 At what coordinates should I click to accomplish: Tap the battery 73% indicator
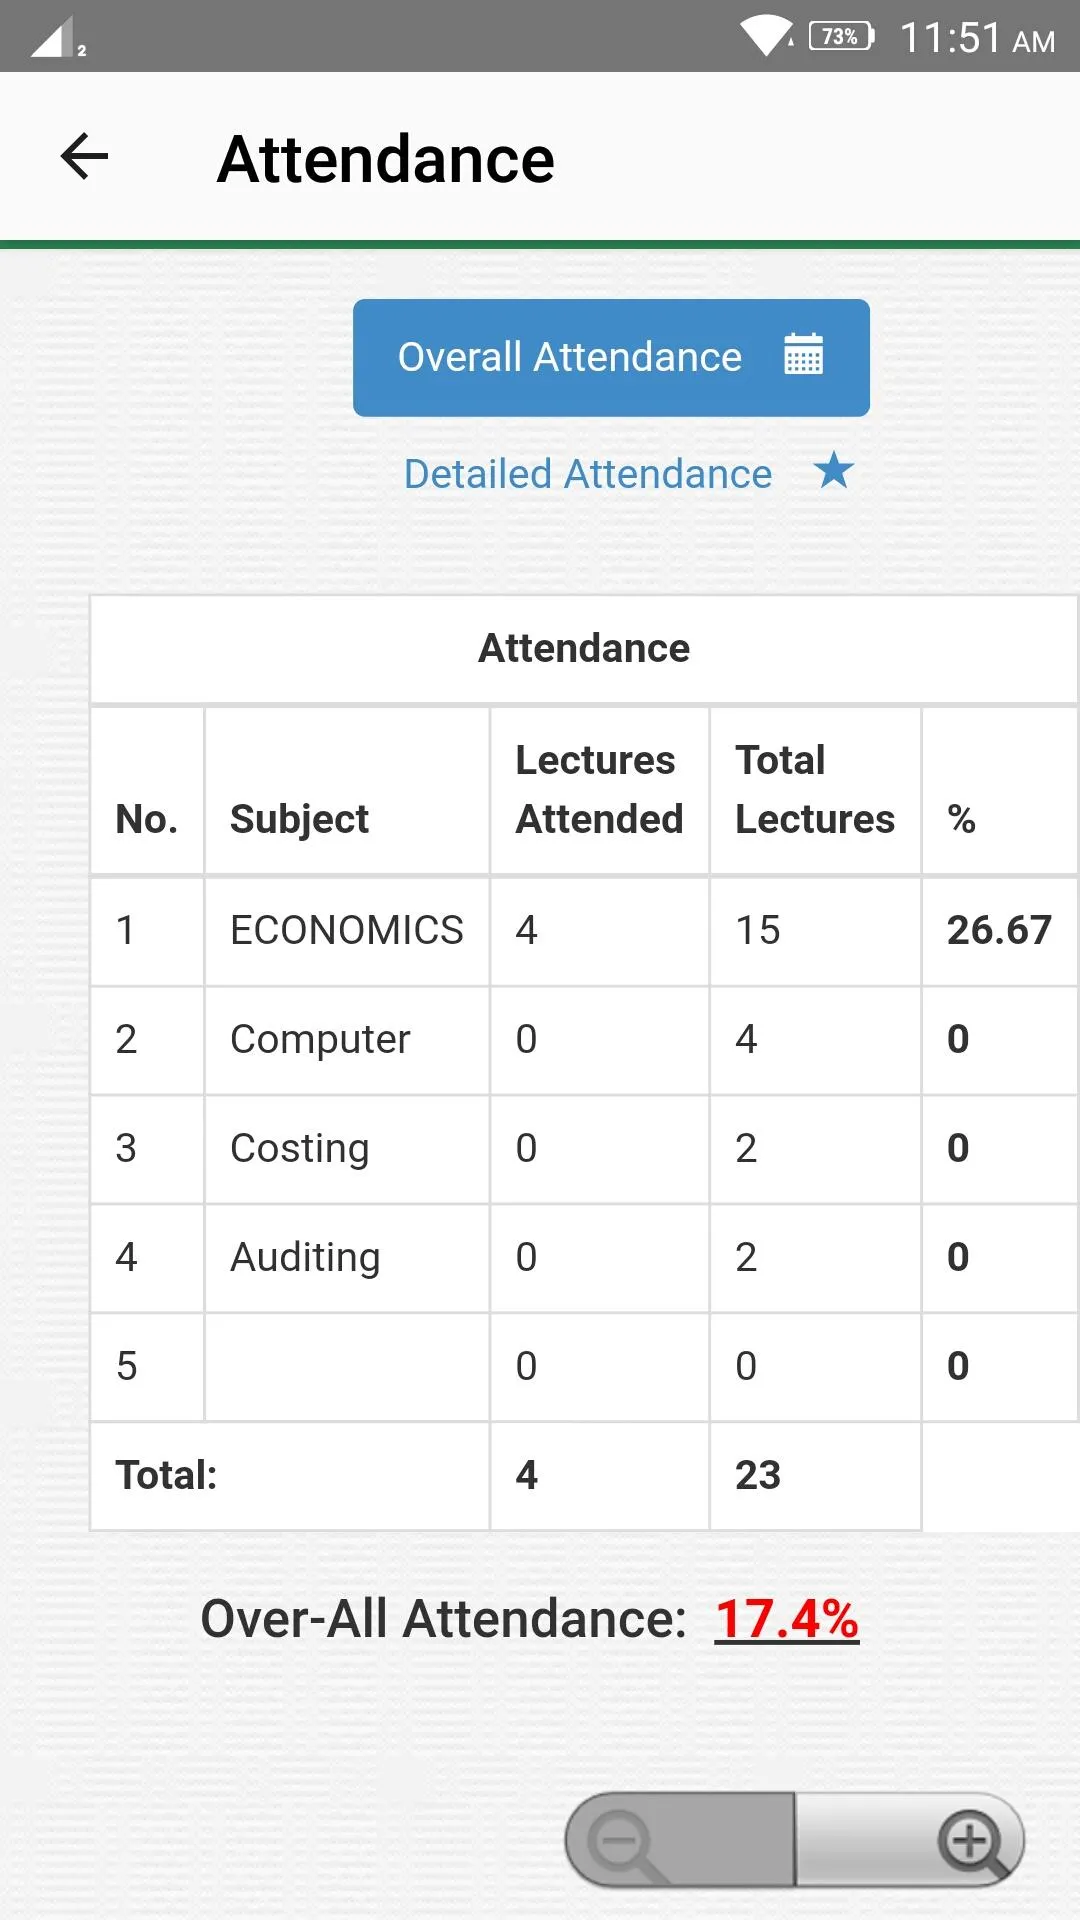click(841, 36)
